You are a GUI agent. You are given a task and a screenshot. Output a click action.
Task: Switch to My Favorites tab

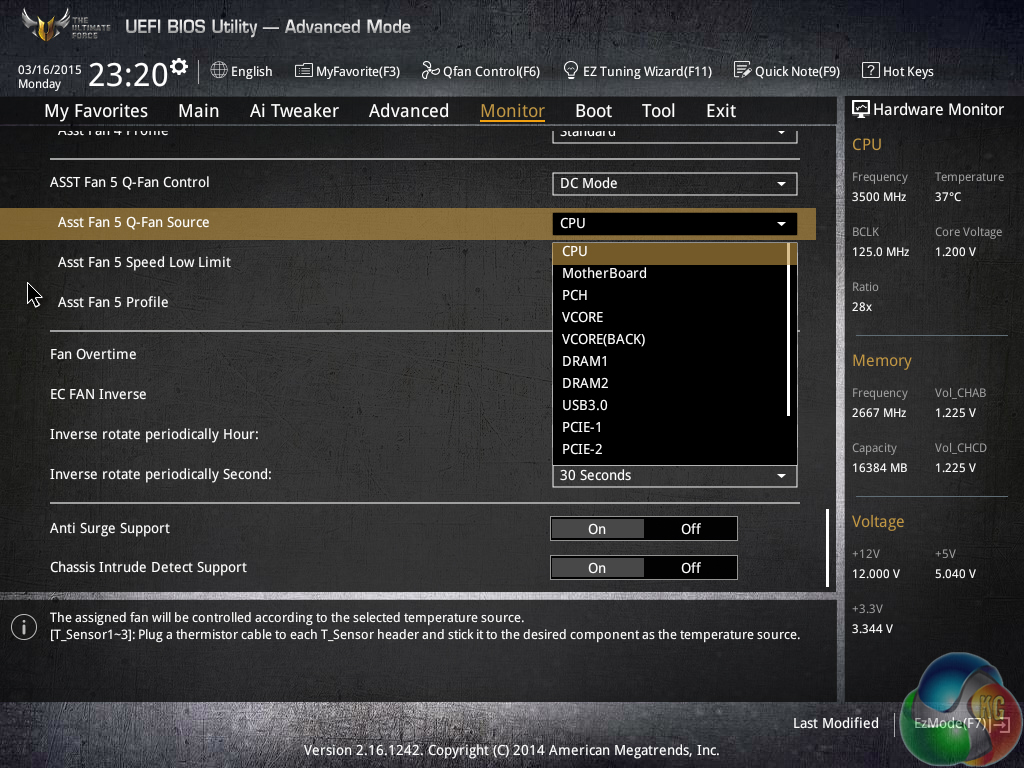[96, 111]
